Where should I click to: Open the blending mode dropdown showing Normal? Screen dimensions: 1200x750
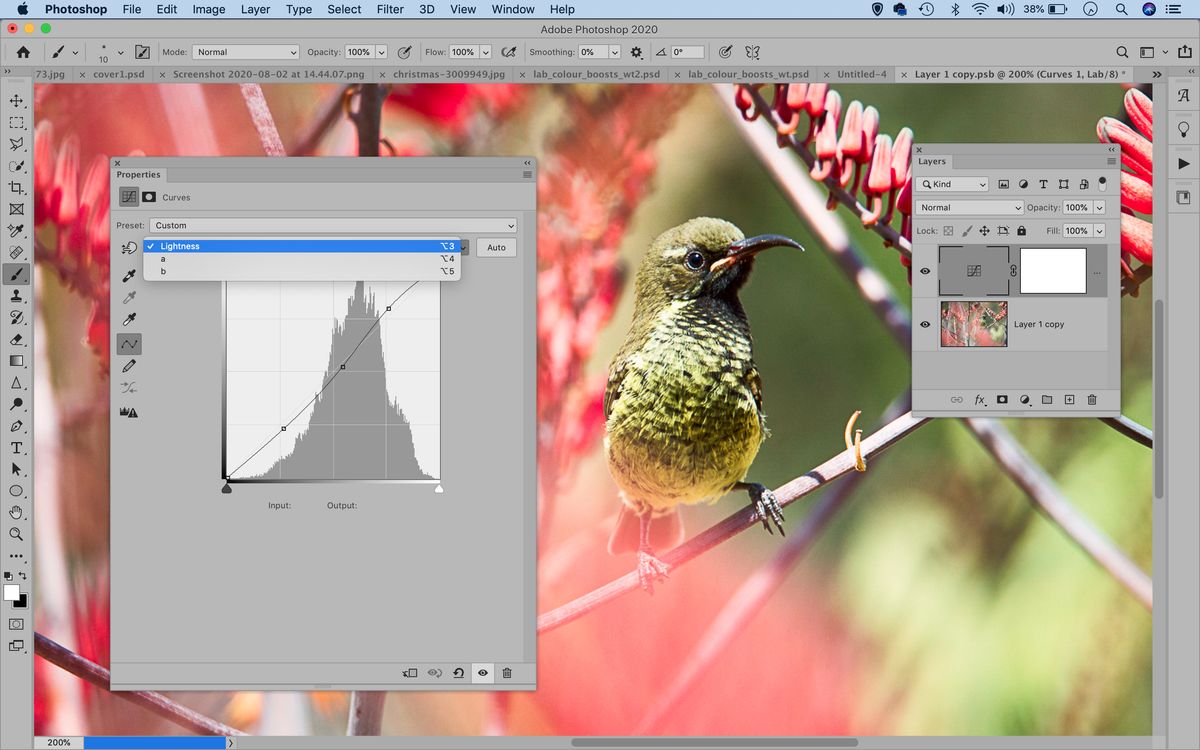pyautogui.click(x=967, y=207)
